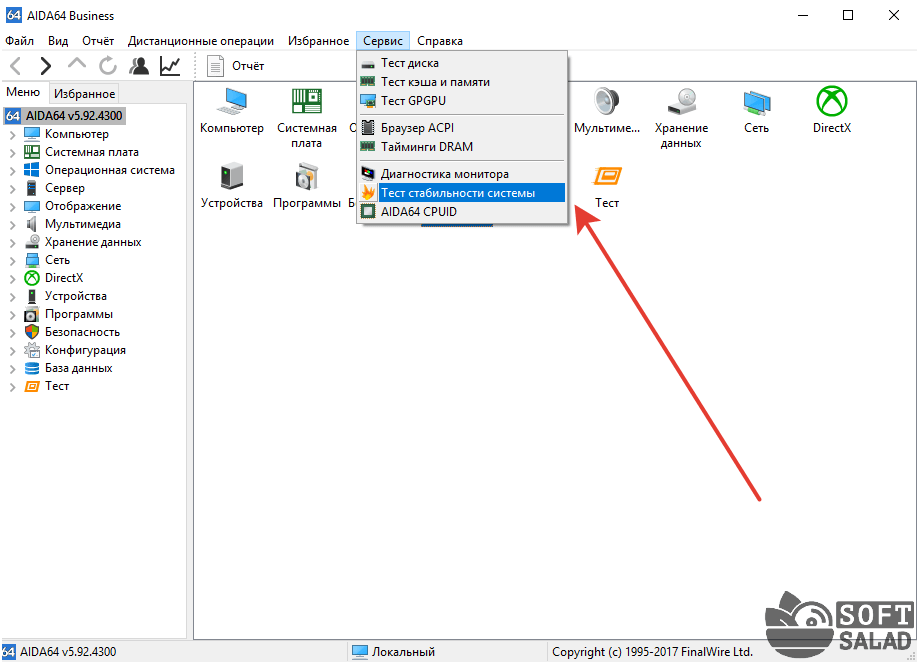The height and width of the screenshot is (664, 919).
Task: Choose Тест GPGPU from the menu
Action: pyautogui.click(x=462, y=101)
